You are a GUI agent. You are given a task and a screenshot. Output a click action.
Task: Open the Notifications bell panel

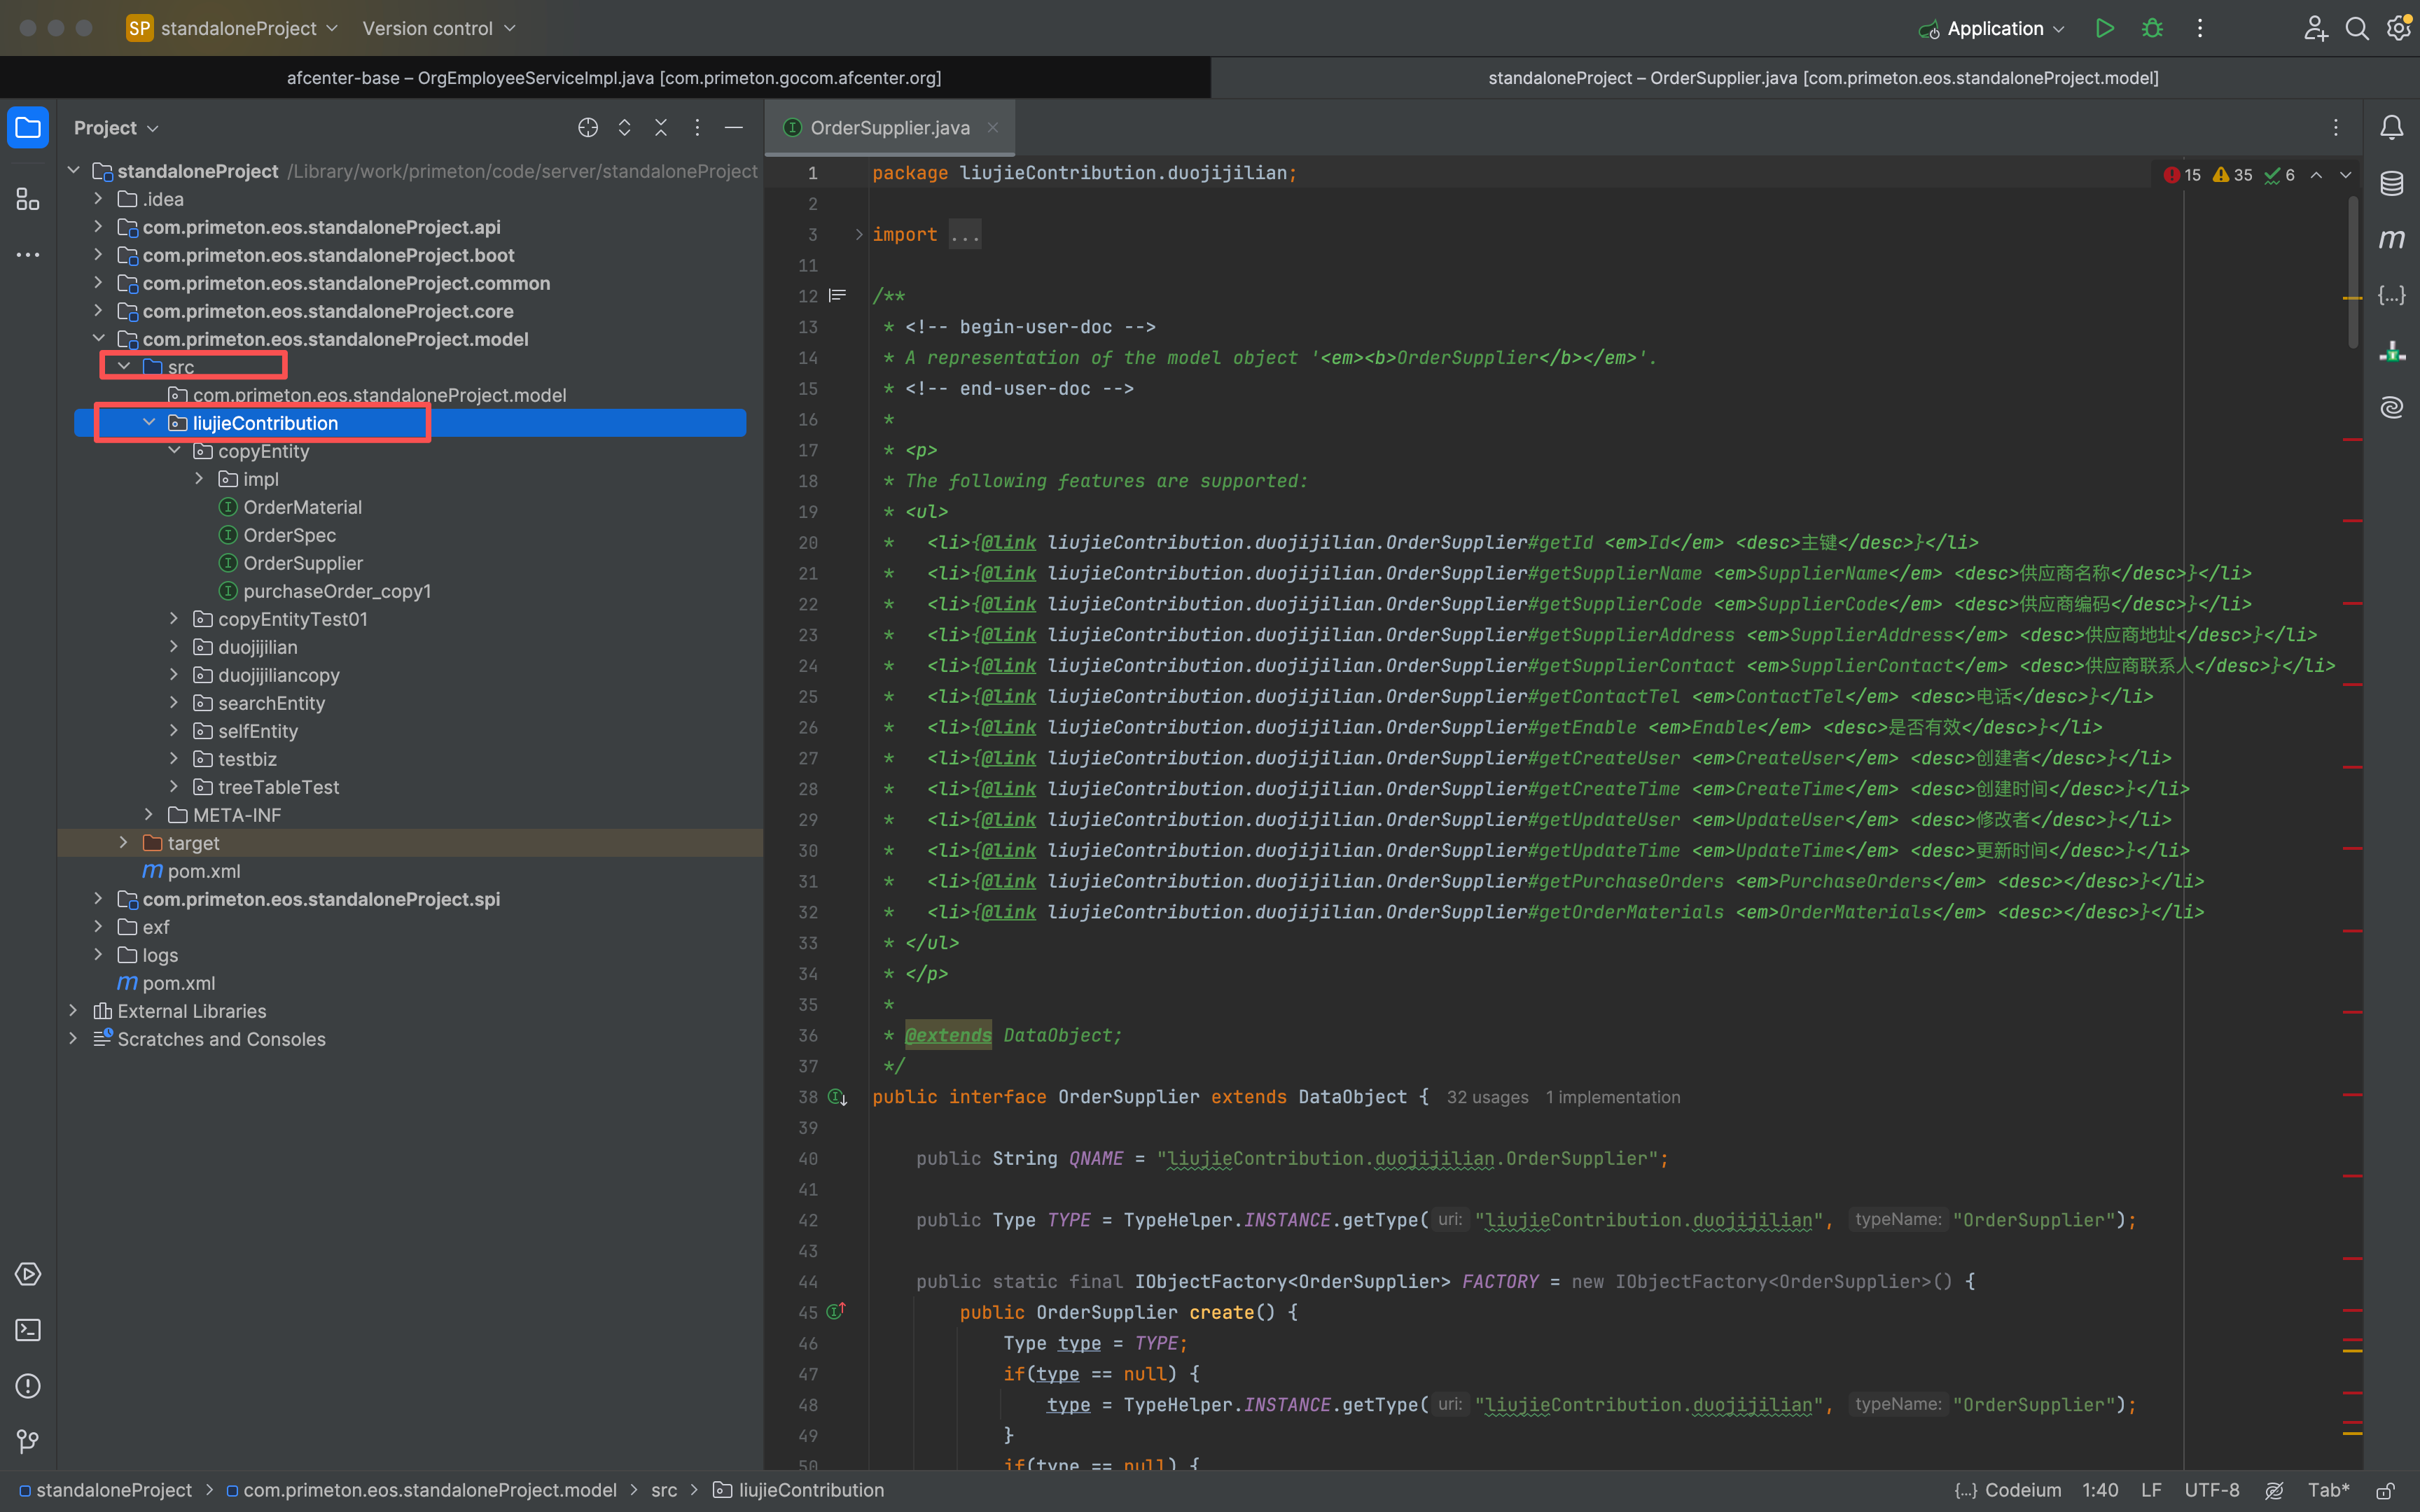tap(2391, 127)
